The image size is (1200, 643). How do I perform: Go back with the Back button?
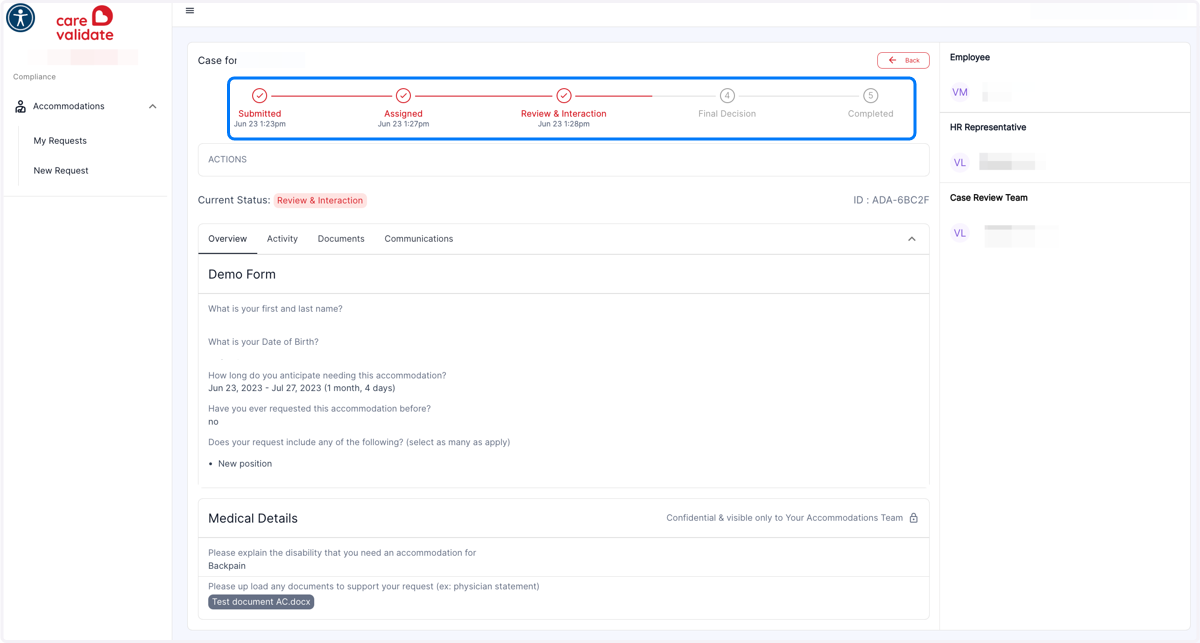(x=903, y=60)
